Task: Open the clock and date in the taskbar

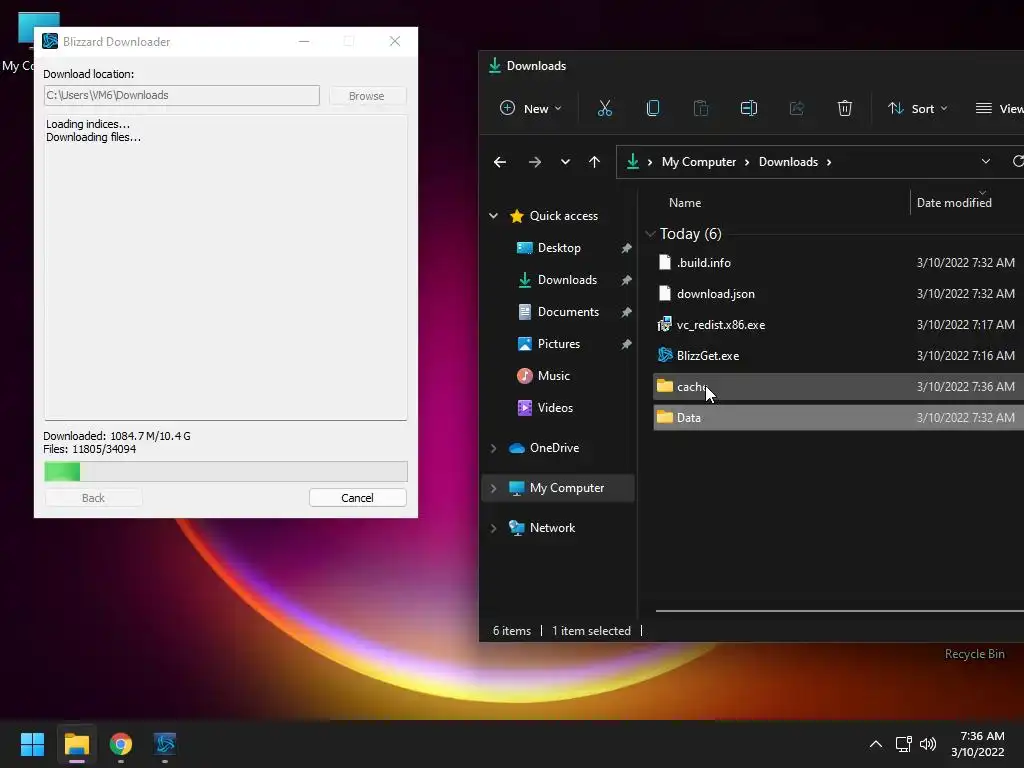Action: point(978,744)
